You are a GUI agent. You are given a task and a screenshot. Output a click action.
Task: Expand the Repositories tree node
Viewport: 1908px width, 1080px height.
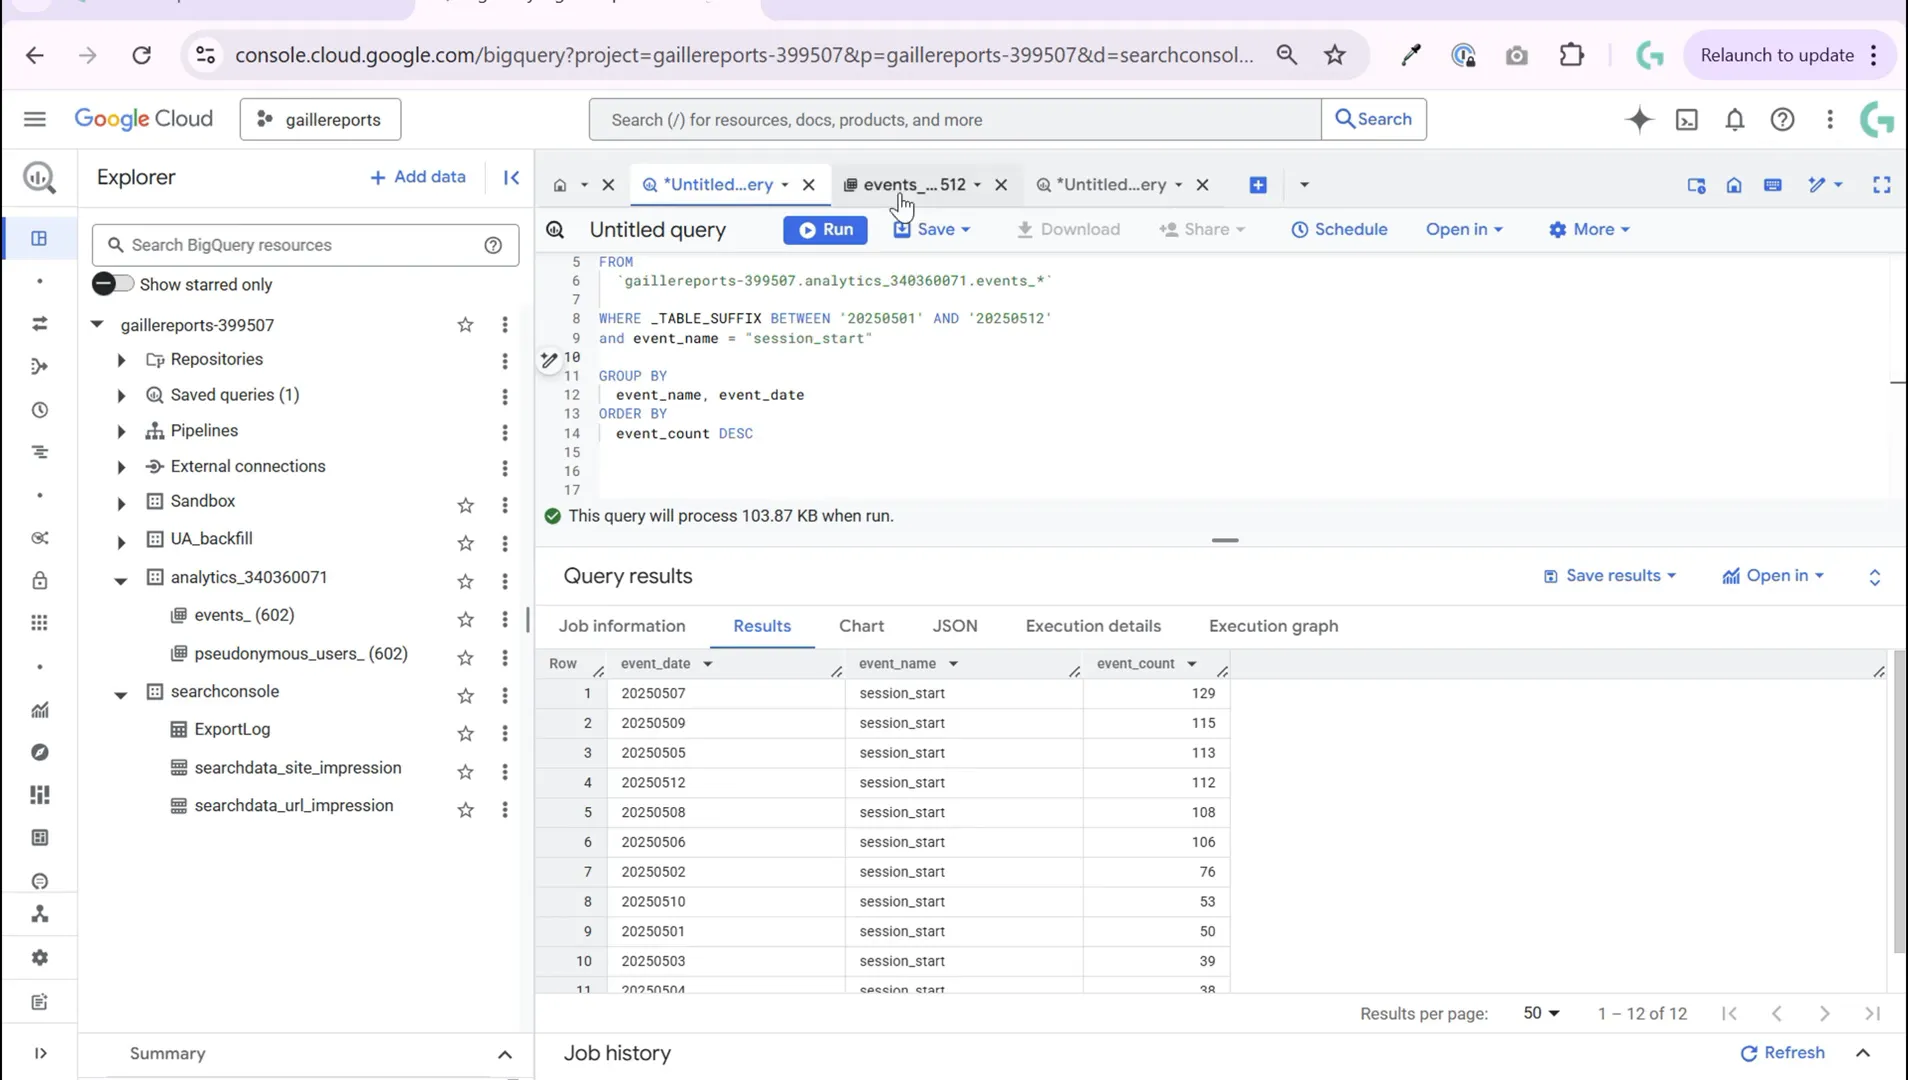121,360
